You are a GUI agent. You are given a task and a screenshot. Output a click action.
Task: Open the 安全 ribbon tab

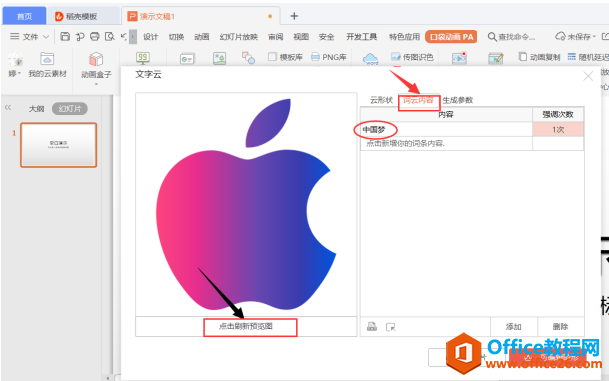point(326,37)
